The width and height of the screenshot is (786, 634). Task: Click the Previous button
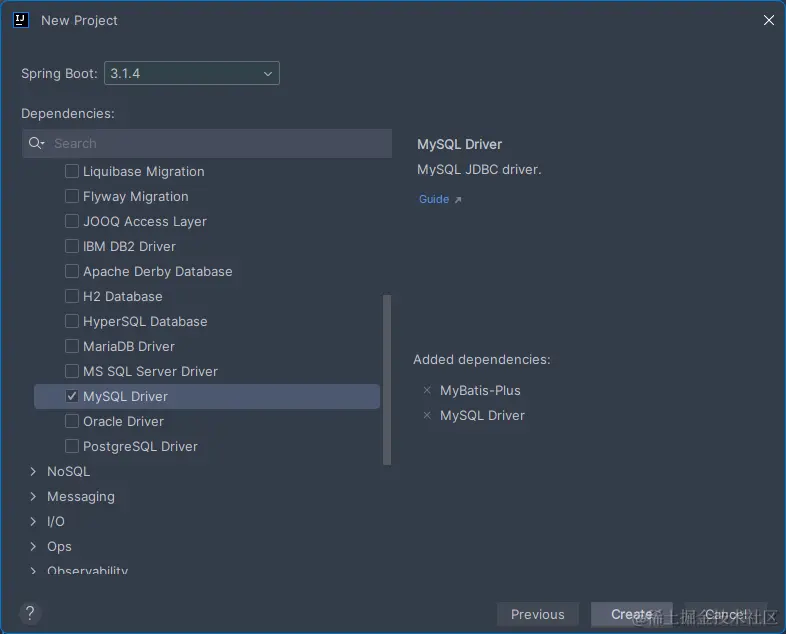[537, 614]
